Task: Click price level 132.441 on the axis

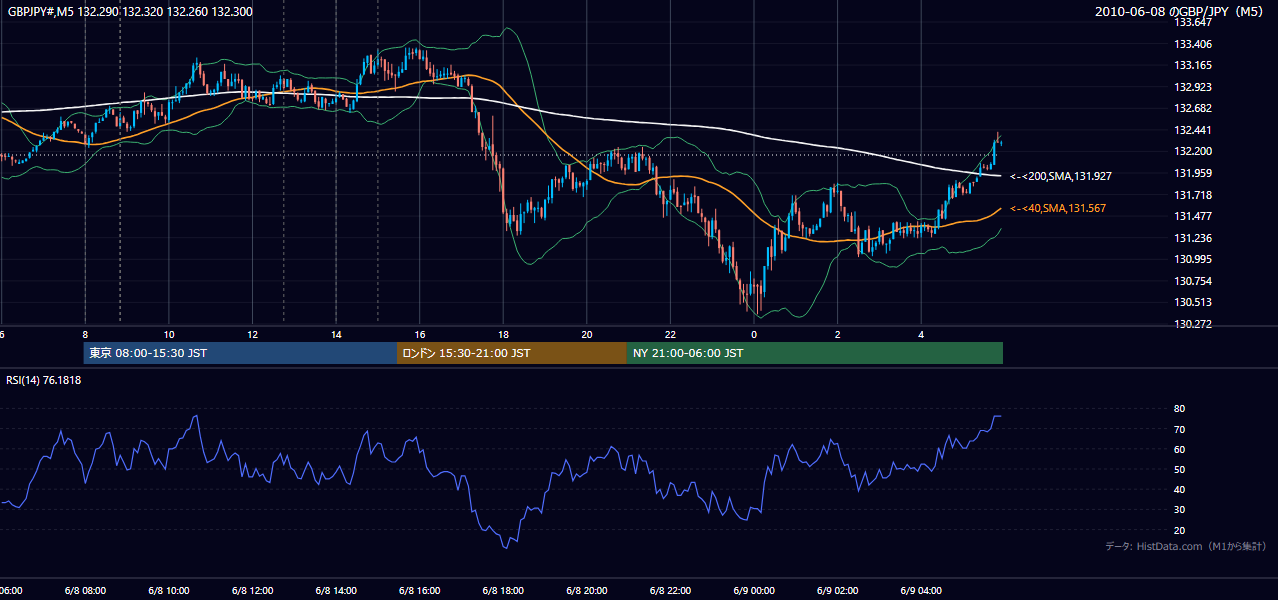Action: click(x=1193, y=130)
